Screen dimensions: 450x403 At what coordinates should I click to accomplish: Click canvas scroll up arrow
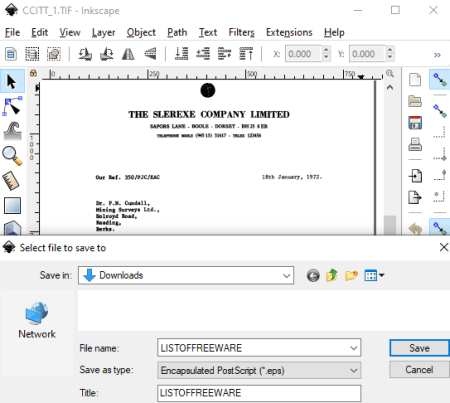tap(390, 88)
